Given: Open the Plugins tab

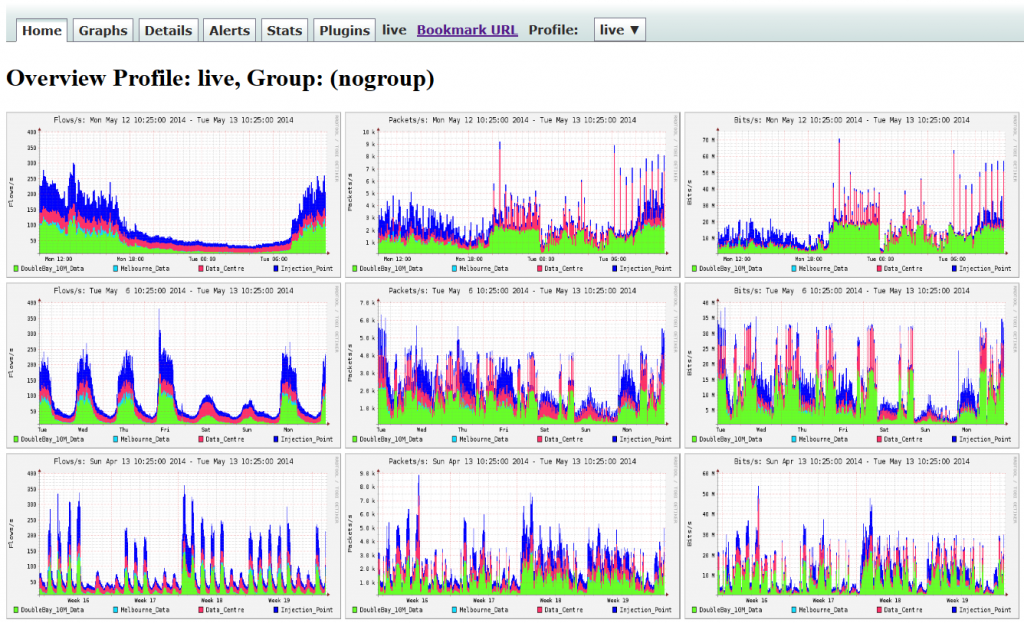Looking at the screenshot, I should pyautogui.click(x=344, y=30).
